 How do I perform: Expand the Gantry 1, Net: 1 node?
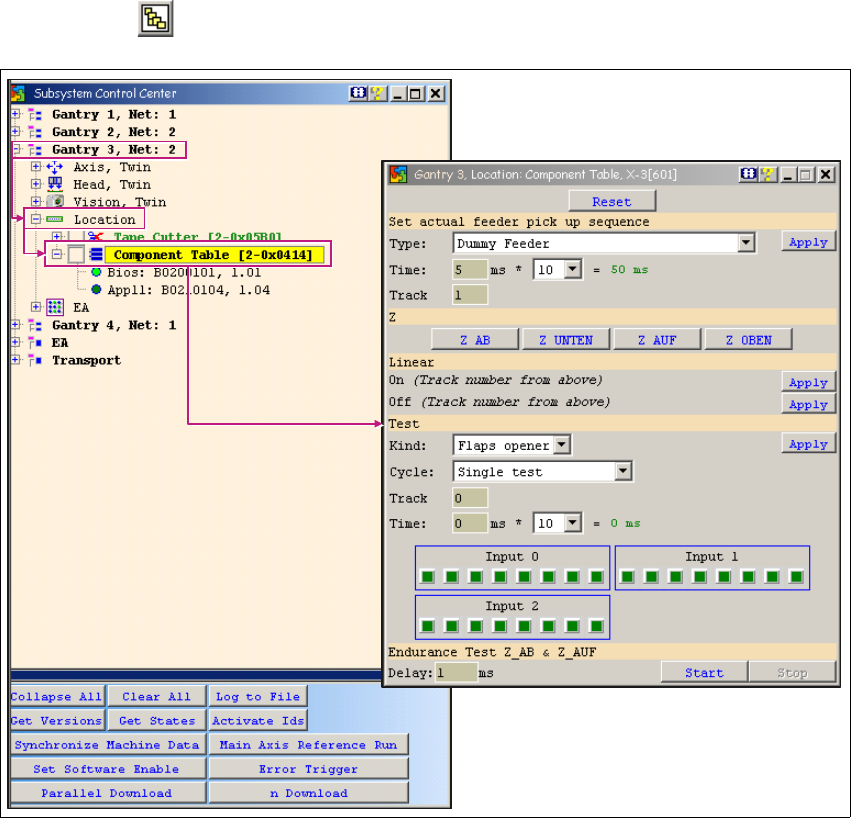coord(16,114)
